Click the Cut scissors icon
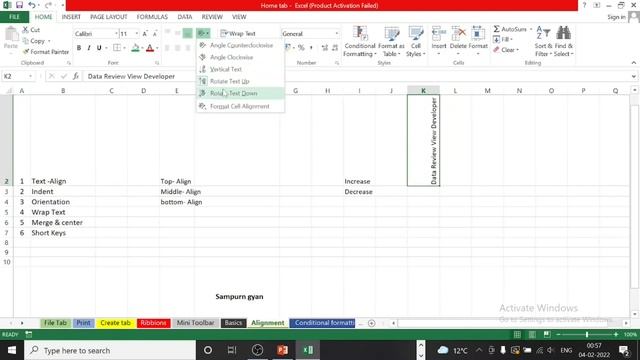Viewport: 640px width, 360px height. (x=25, y=30)
